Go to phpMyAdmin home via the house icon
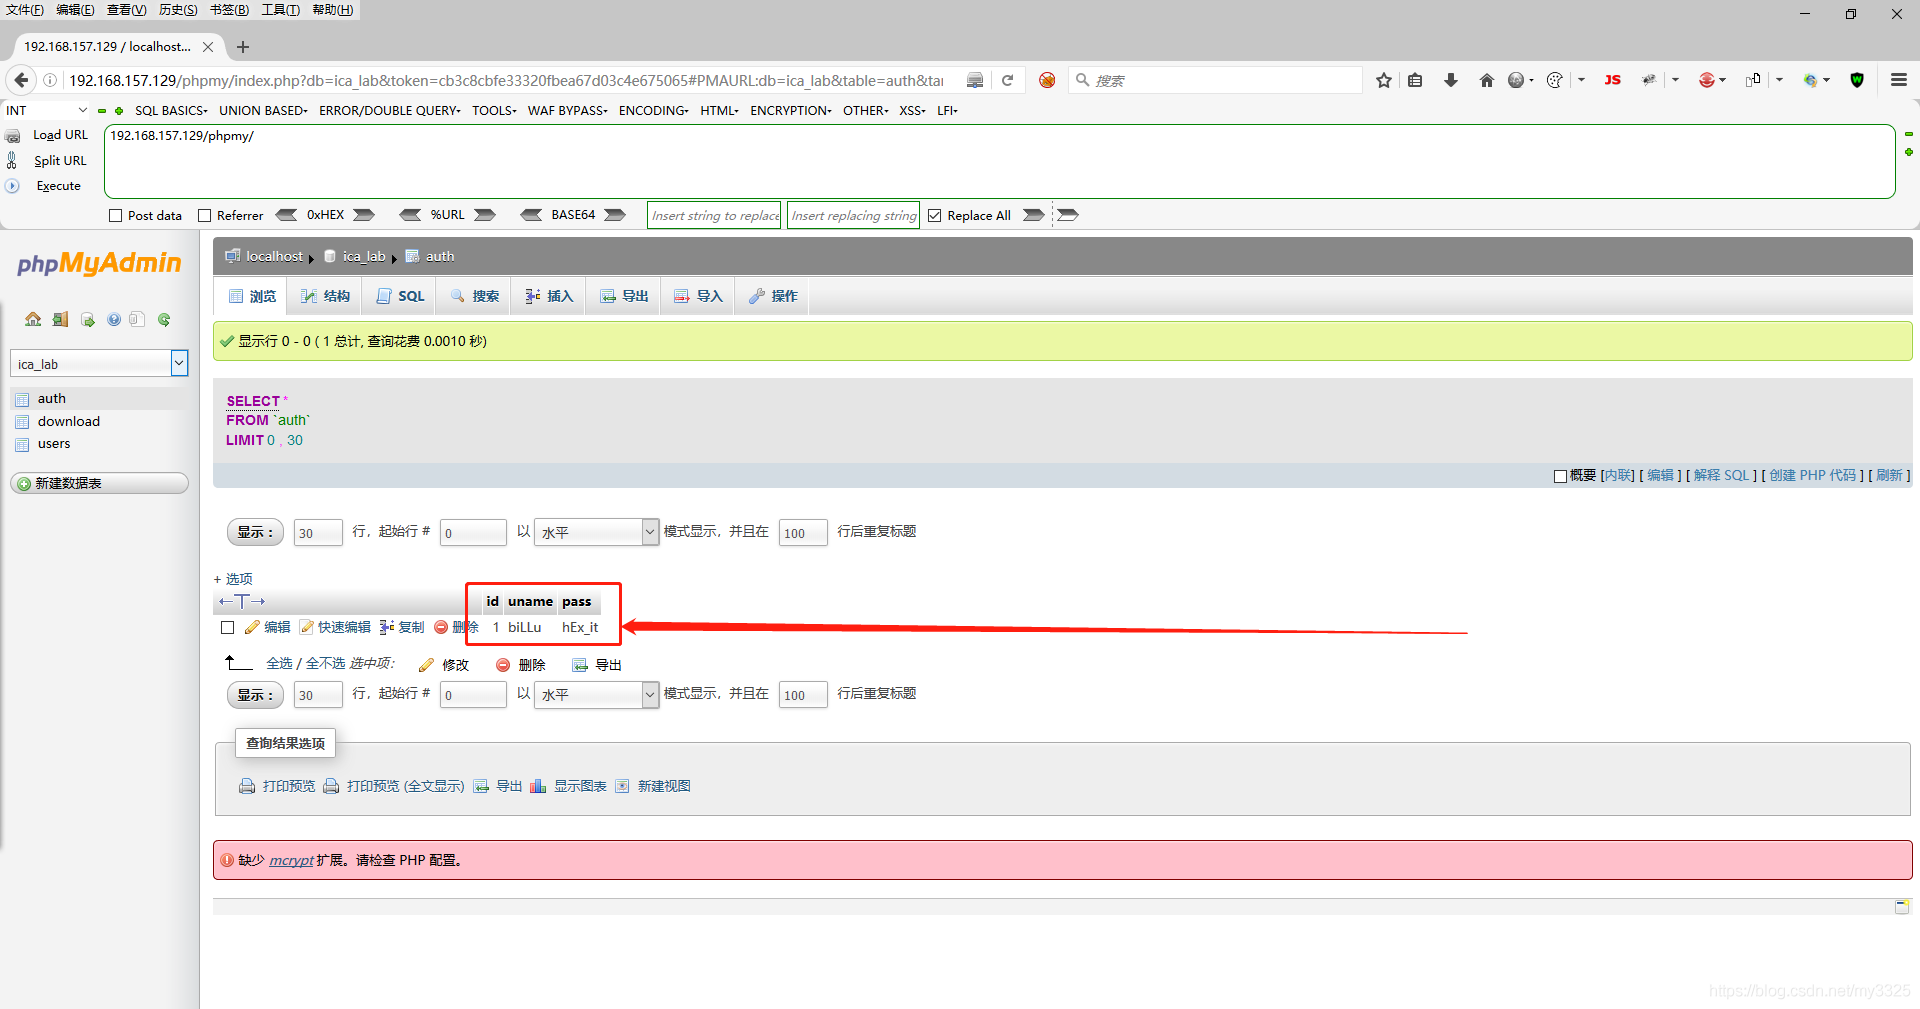This screenshot has width=1920, height=1009. click(33, 319)
